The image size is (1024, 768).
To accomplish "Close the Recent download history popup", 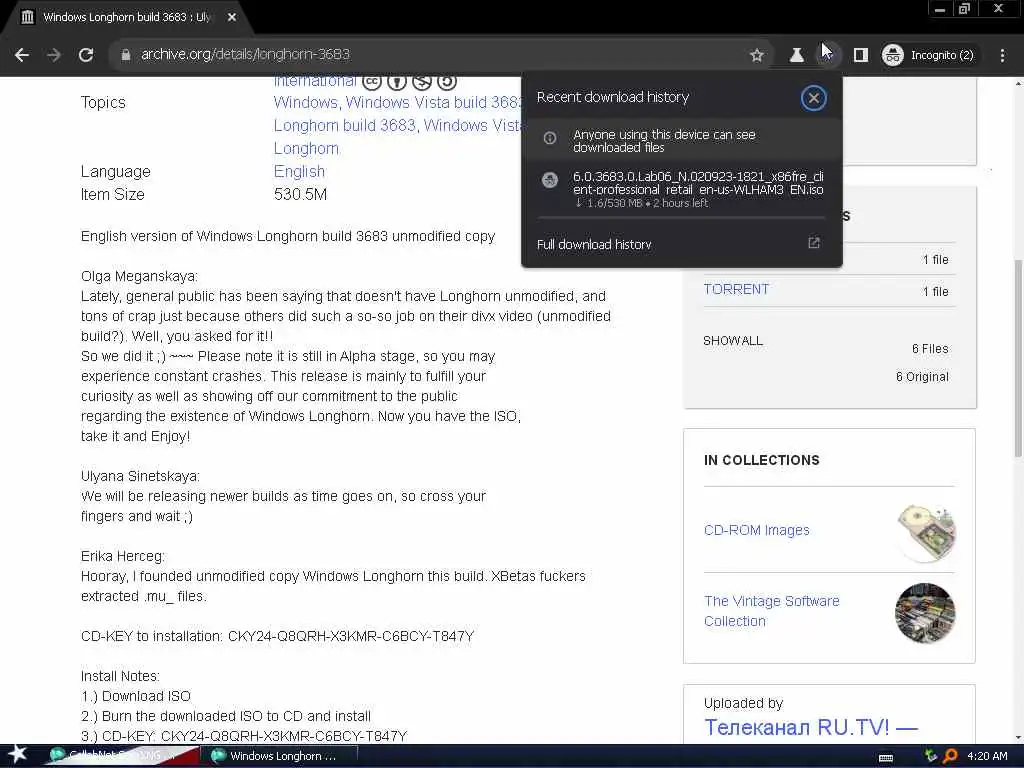I will (x=813, y=99).
